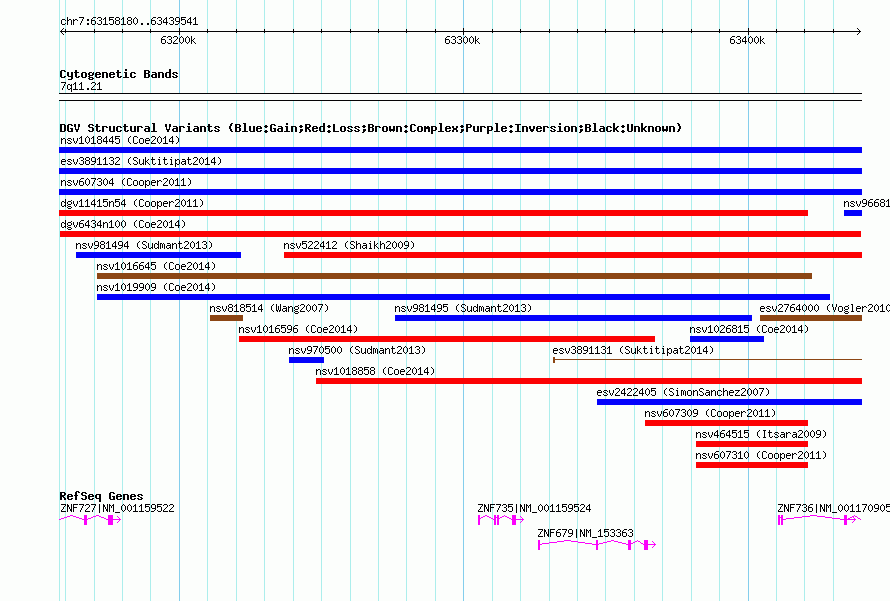Click the blue bar under nsv981495
This screenshot has height=601, width=890.
[573, 318]
